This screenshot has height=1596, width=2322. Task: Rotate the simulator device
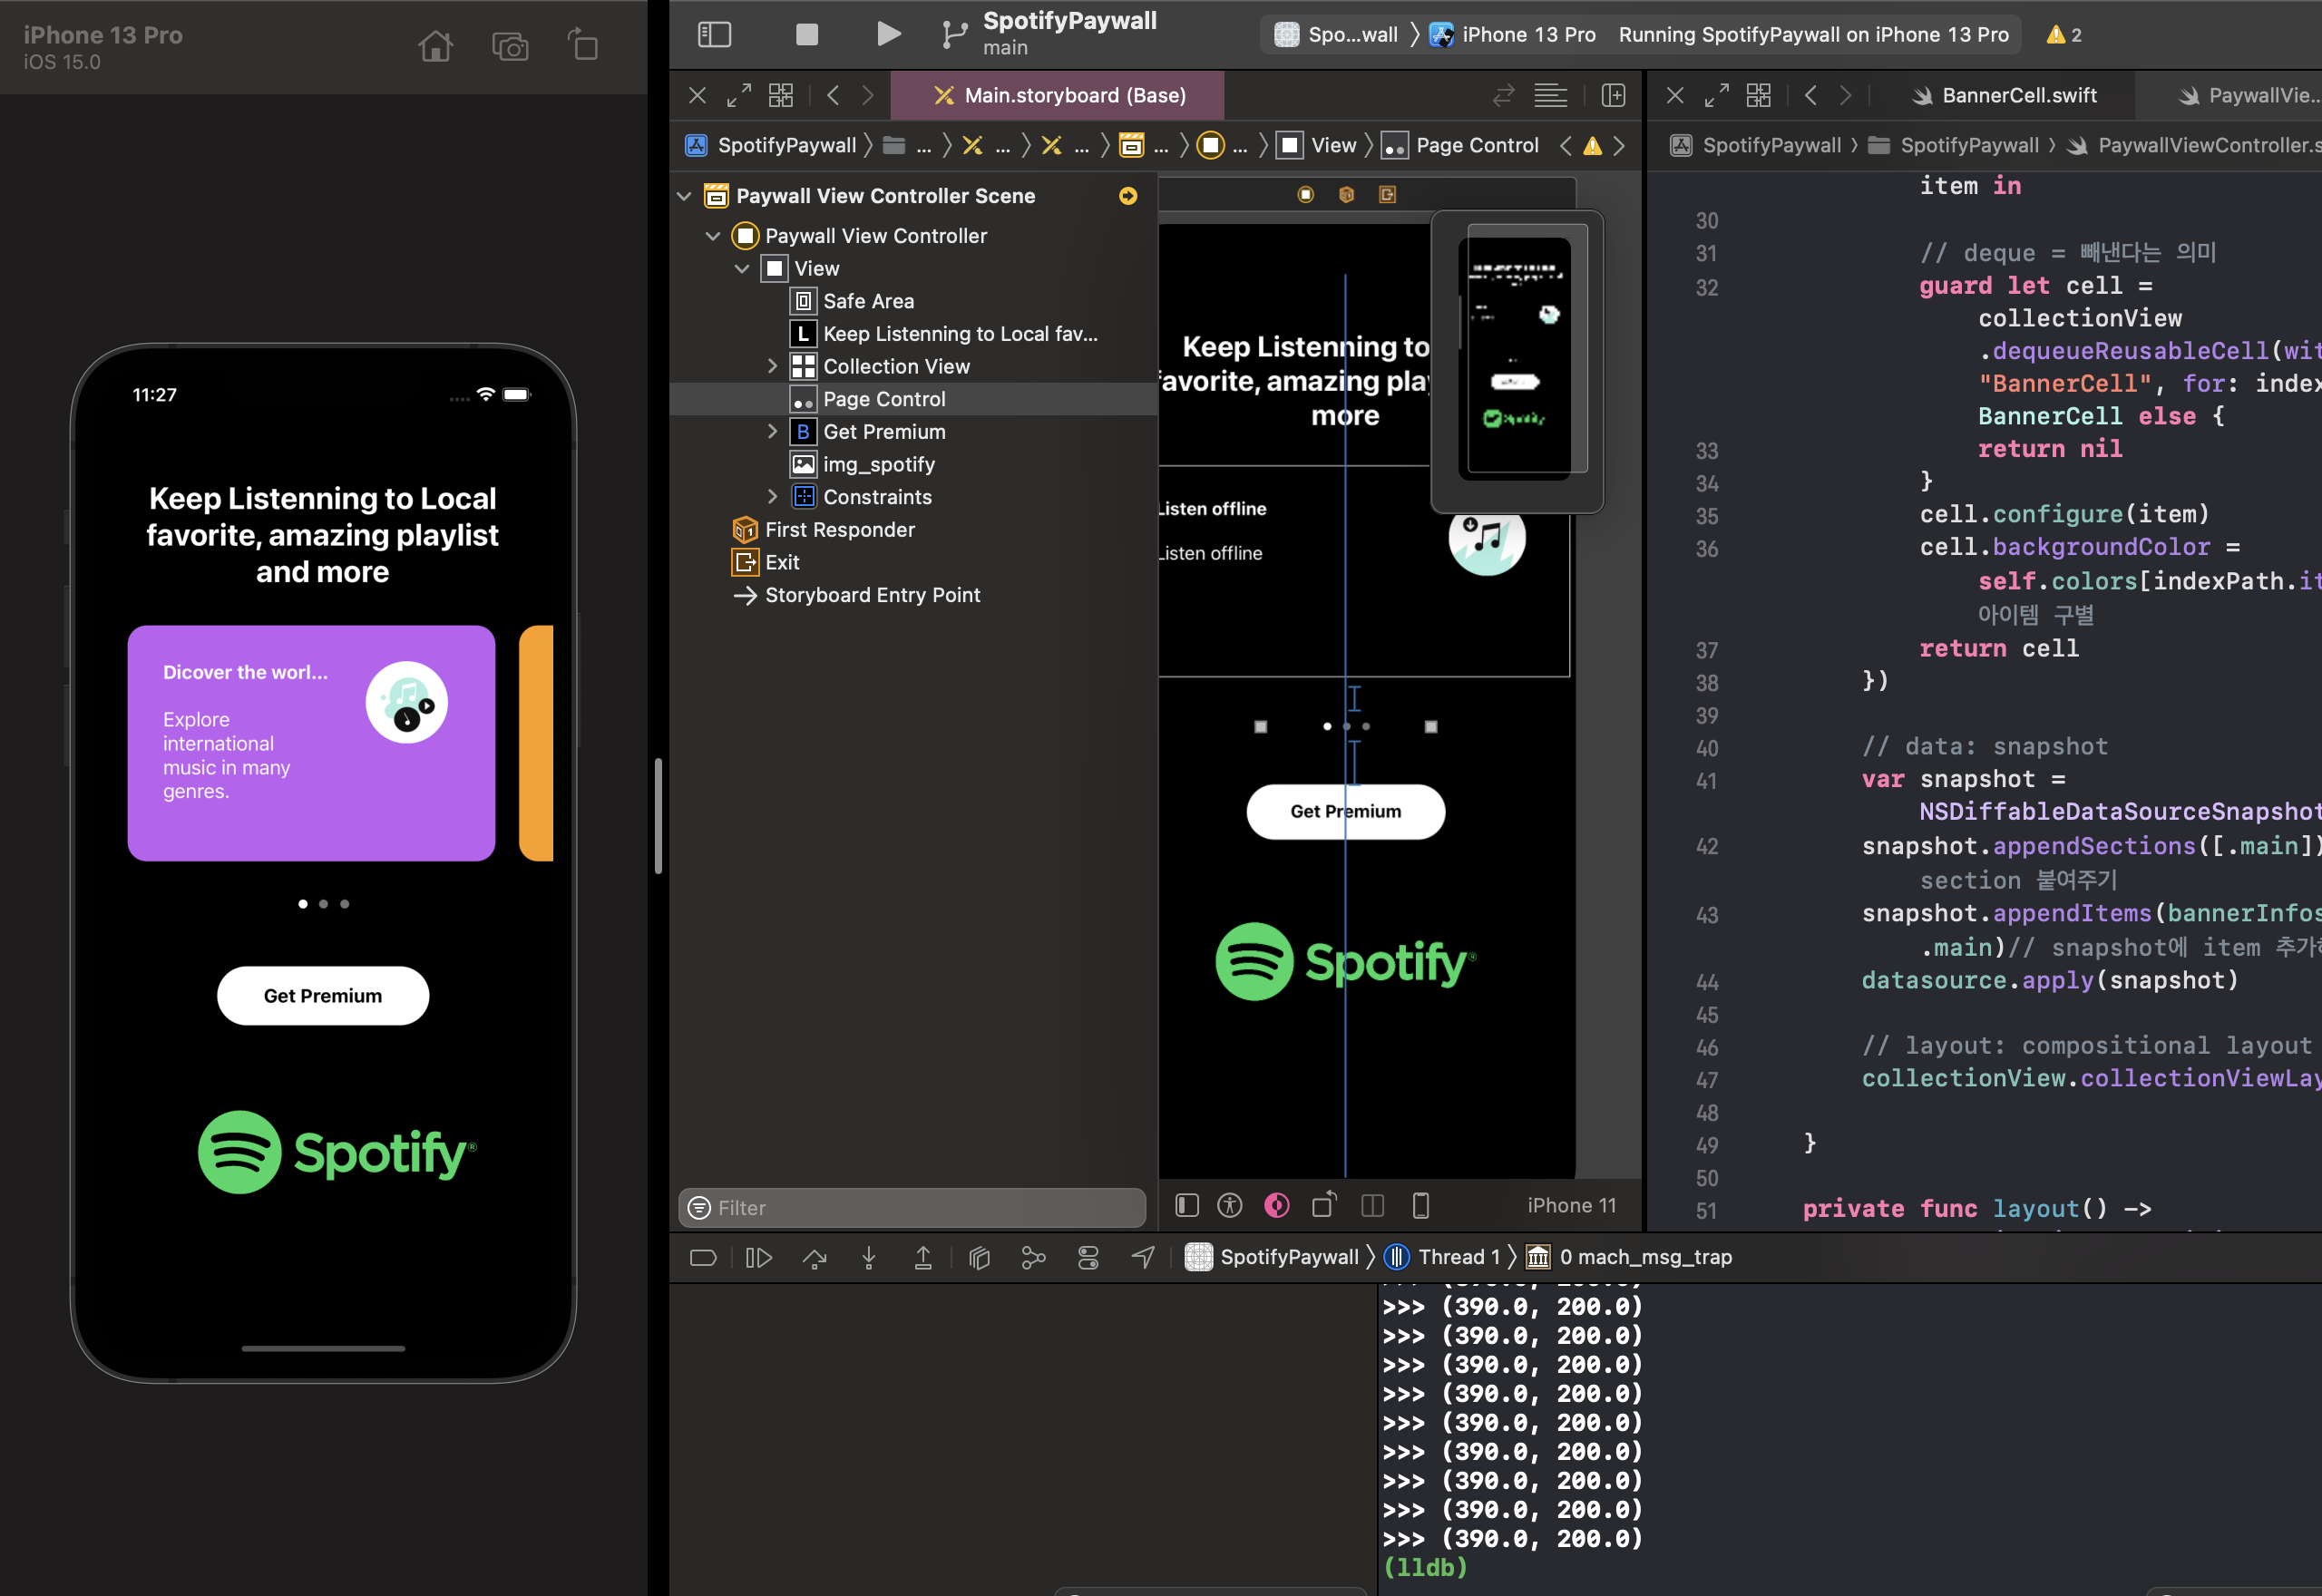(583, 45)
